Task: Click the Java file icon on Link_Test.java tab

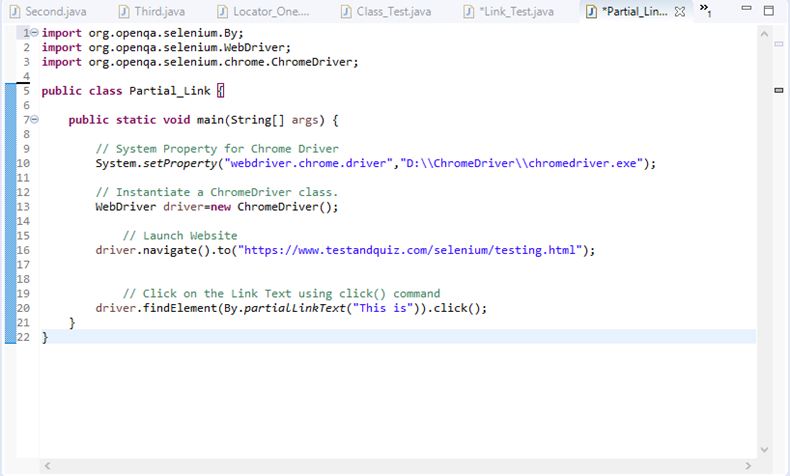Action: pyautogui.click(x=469, y=12)
